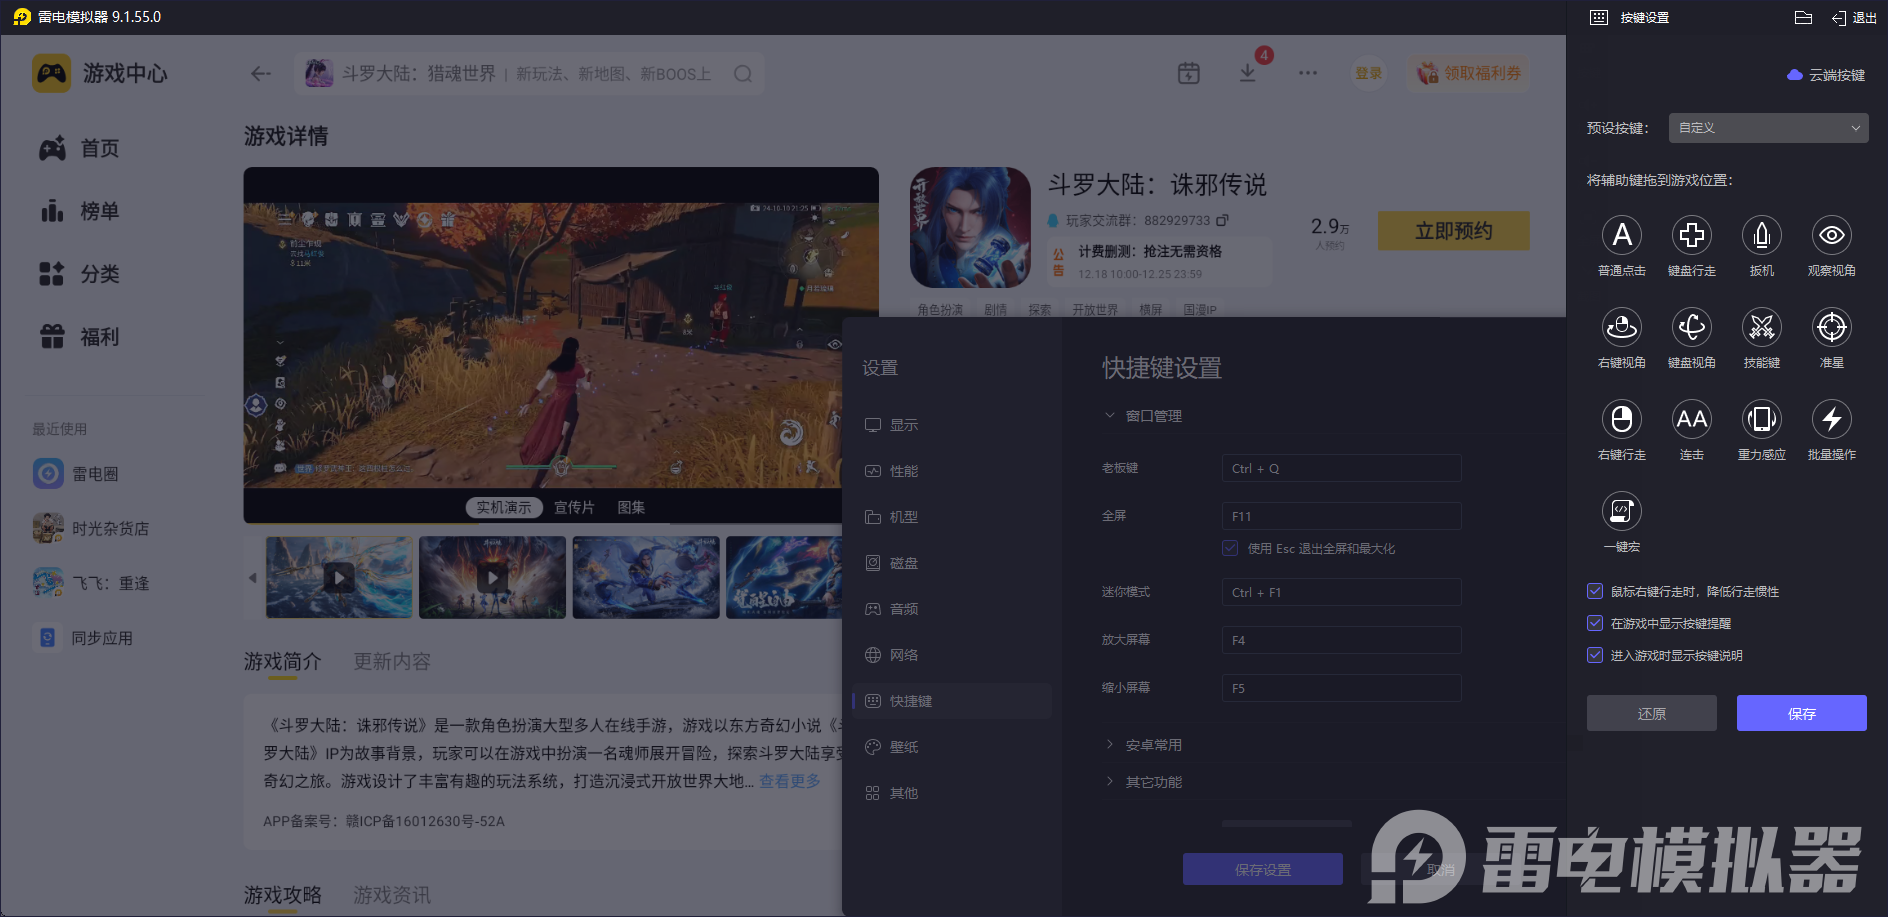Toggle 鼠标右键行走时，降低行走惯性 checkbox
Image resolution: width=1888 pixels, height=917 pixels.
tap(1596, 591)
